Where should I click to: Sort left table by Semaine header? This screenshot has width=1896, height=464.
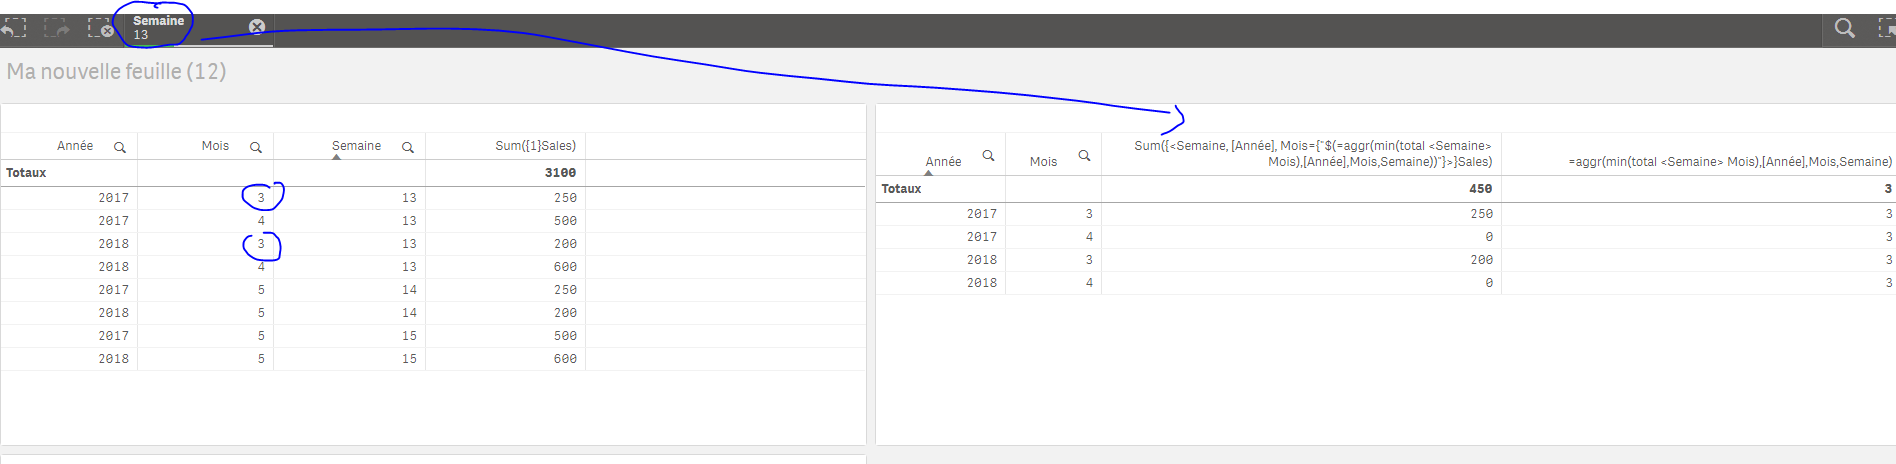(x=356, y=146)
